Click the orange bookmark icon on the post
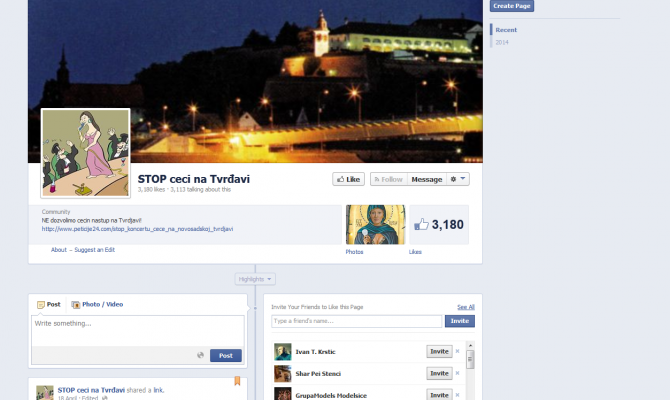The height and width of the screenshot is (400, 670). coord(237,381)
